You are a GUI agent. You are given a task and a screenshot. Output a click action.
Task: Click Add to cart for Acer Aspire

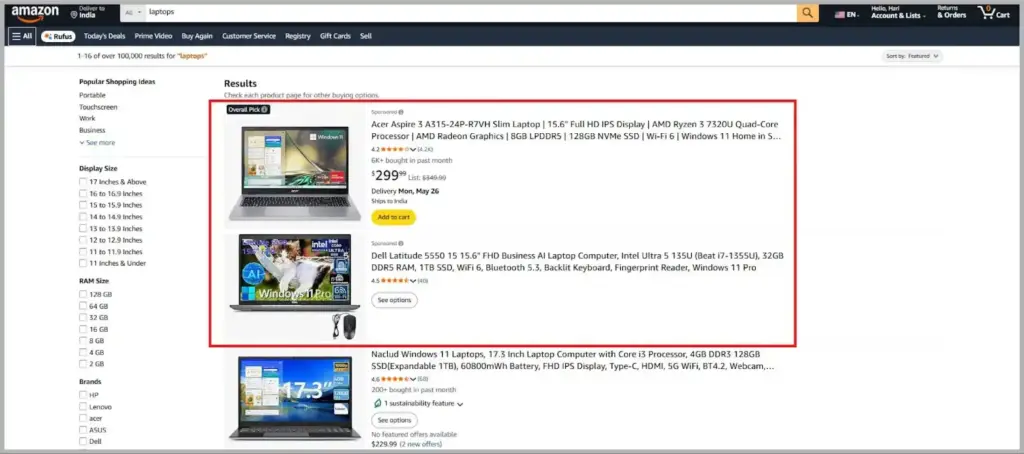394,217
